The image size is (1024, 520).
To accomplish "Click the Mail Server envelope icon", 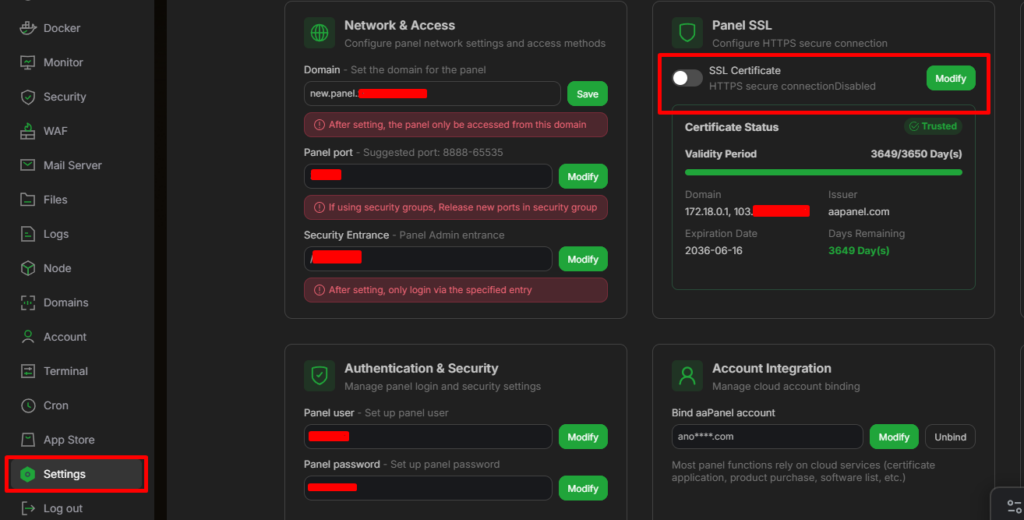I will point(27,165).
